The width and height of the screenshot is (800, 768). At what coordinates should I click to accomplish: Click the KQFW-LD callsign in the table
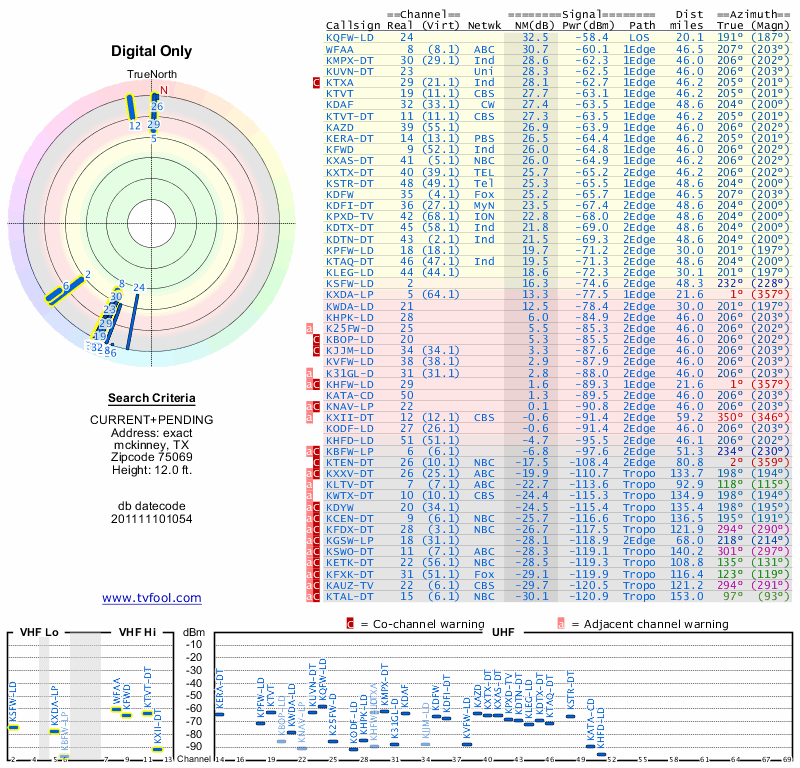(349, 38)
